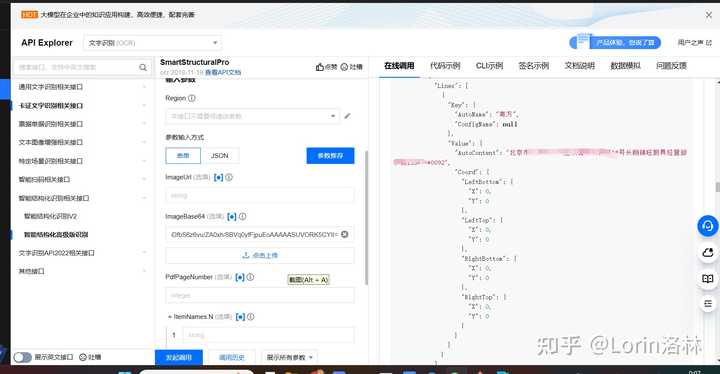Image resolution: width=720 pixels, height=374 pixels.
Task: Switch to the 代码示例 tab
Action: (x=445, y=66)
